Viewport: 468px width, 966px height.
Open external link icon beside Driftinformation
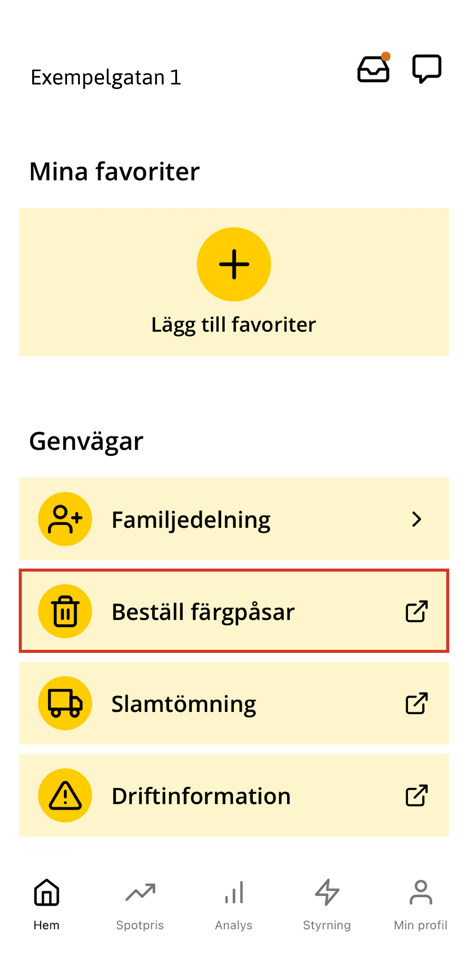[417, 795]
